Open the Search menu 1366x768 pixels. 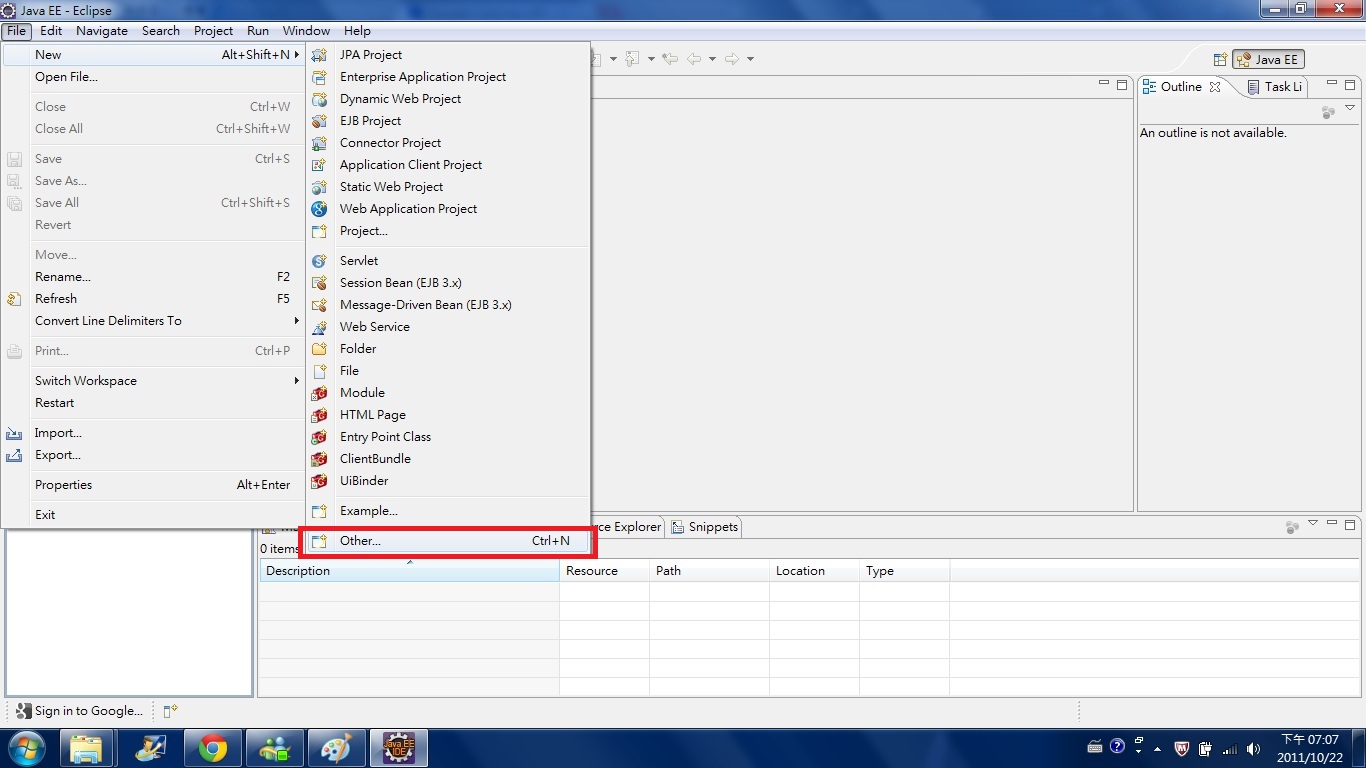coord(161,31)
